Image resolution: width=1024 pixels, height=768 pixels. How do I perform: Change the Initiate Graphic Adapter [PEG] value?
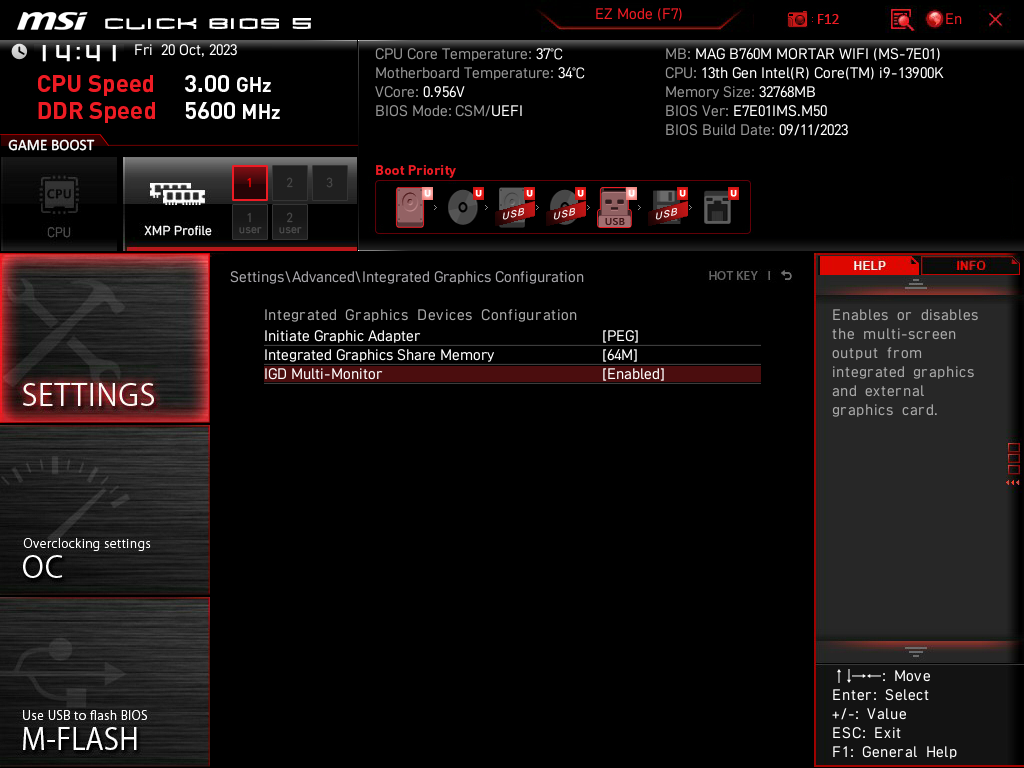(620, 336)
